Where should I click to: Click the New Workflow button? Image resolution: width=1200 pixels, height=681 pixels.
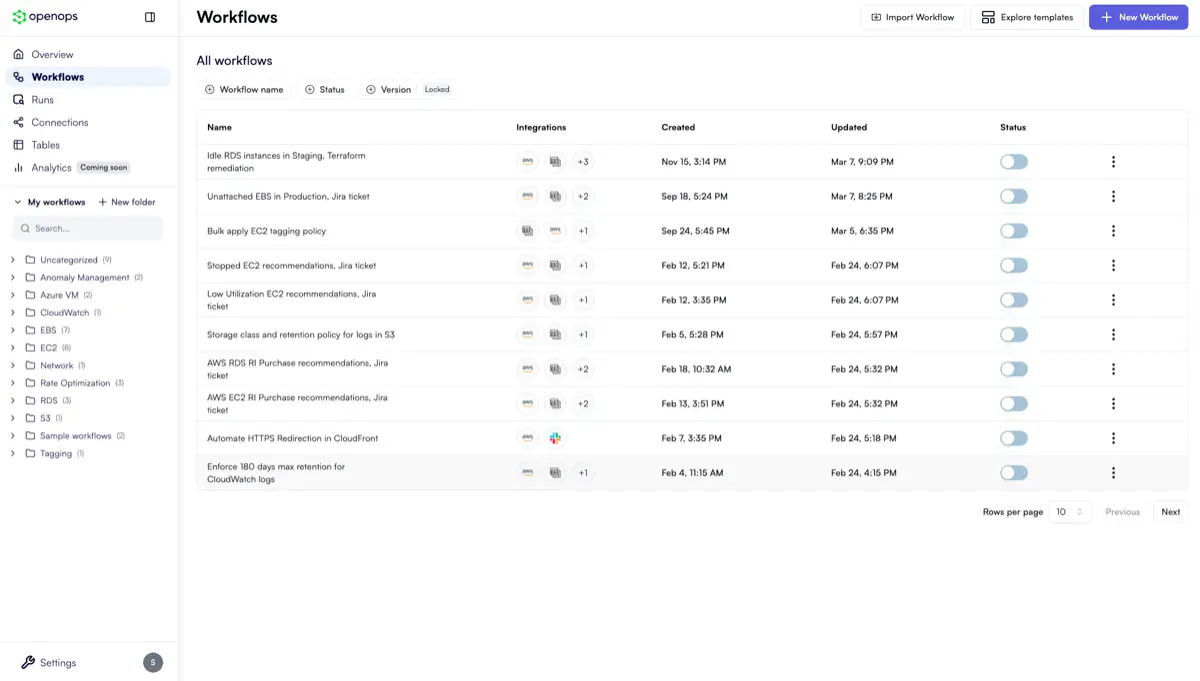click(1138, 16)
